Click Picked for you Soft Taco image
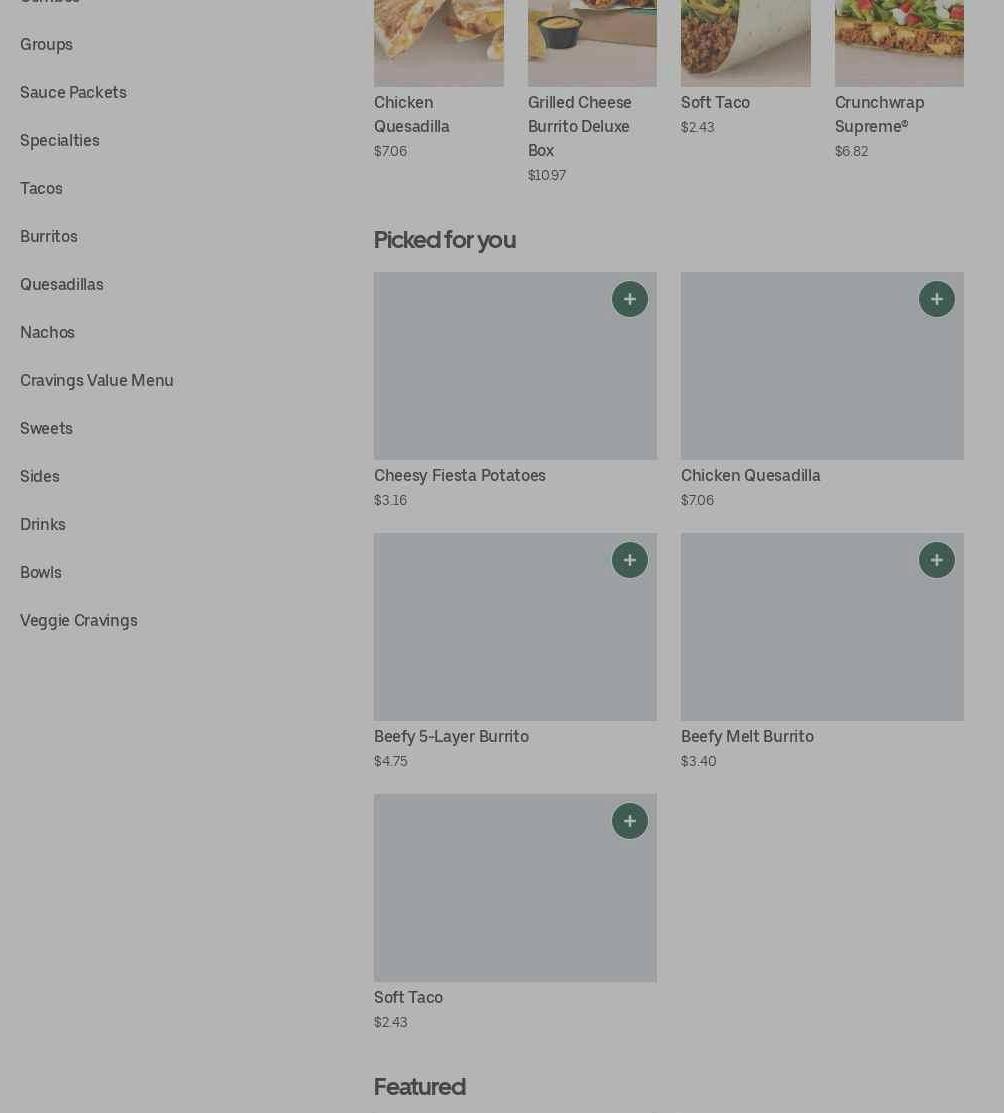The height and width of the screenshot is (1113, 1004). 515,888
